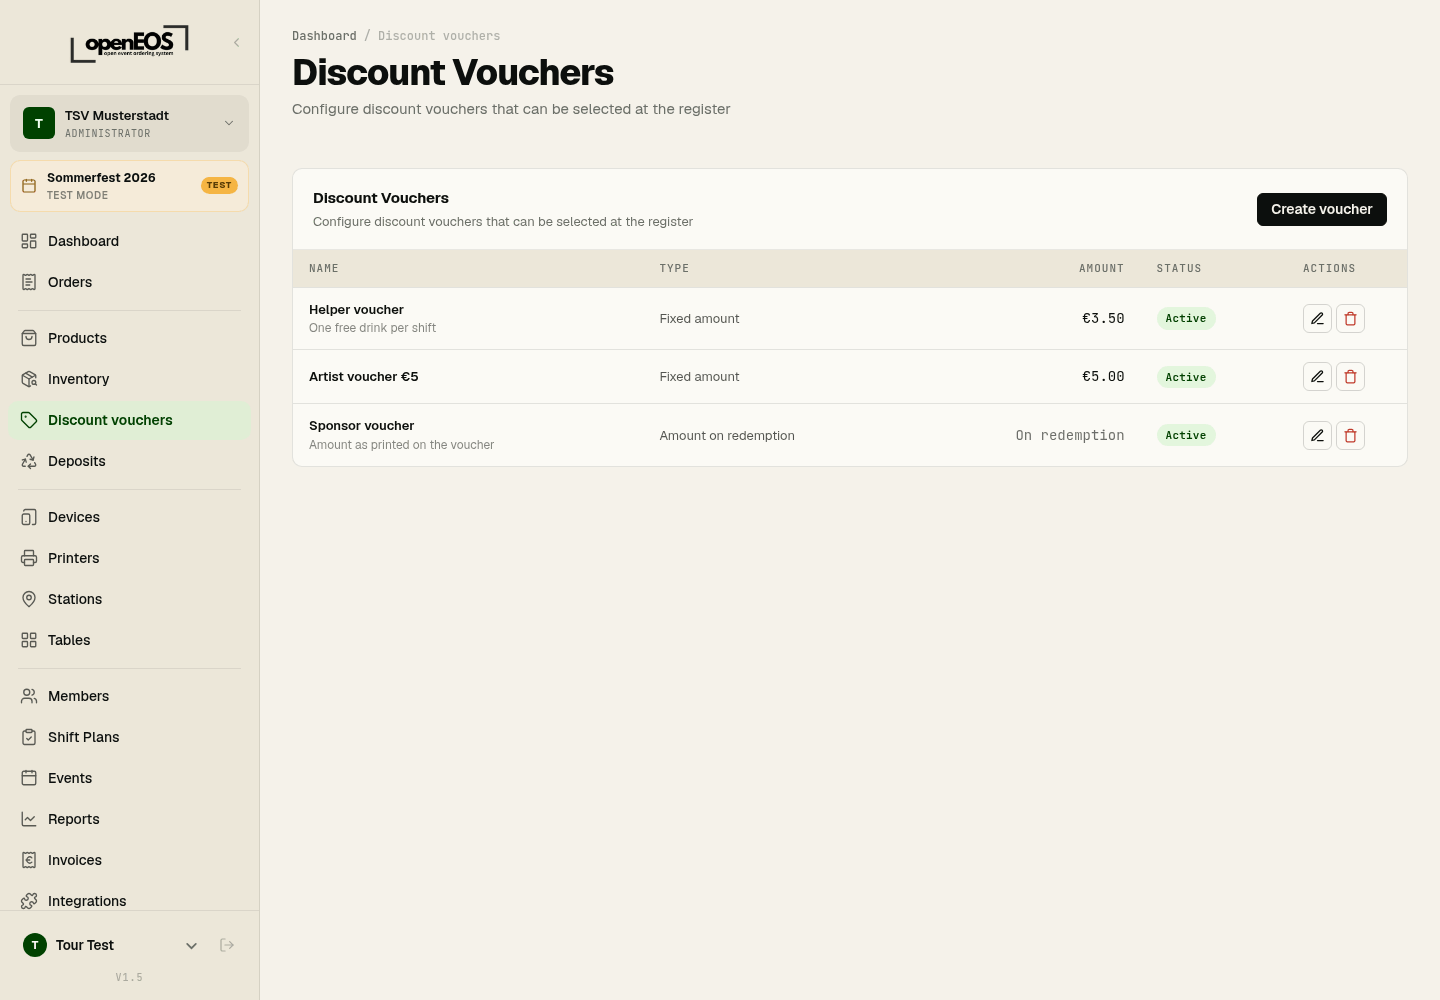Click the Members people icon
Viewport: 1440px width, 1000px height.
pyautogui.click(x=29, y=696)
